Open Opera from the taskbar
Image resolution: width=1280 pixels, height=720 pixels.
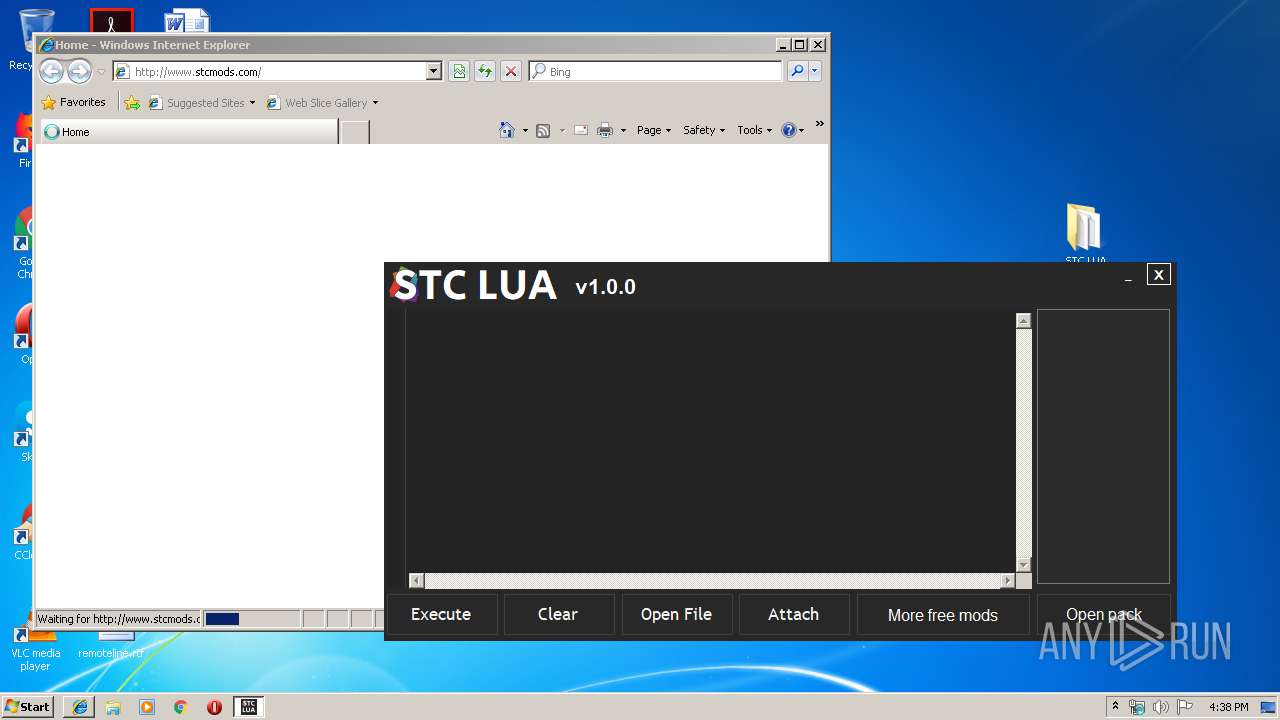[x=214, y=707]
